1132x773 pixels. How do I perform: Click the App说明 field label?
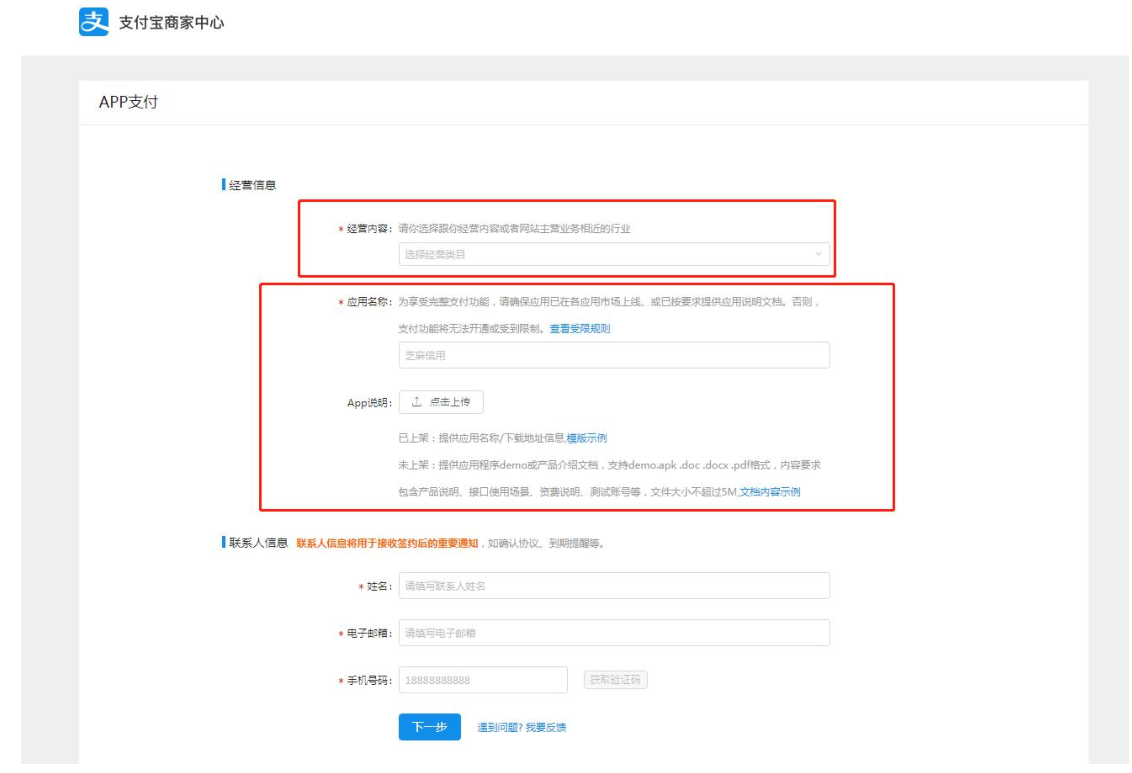tap(368, 403)
